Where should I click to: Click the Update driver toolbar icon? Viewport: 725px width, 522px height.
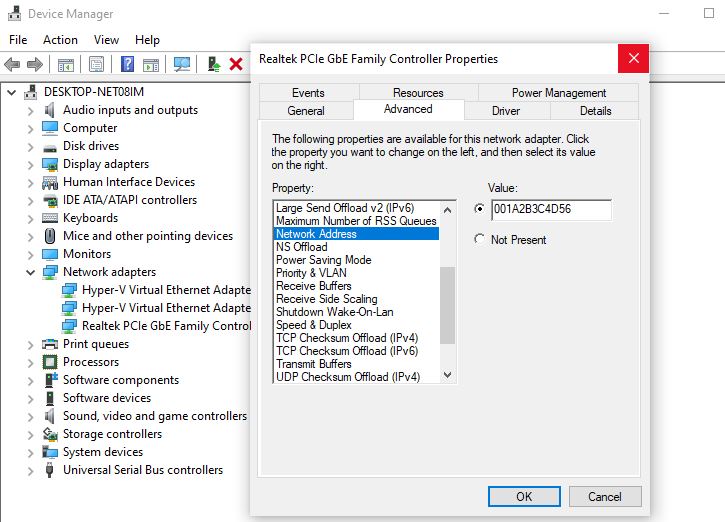(x=213, y=64)
